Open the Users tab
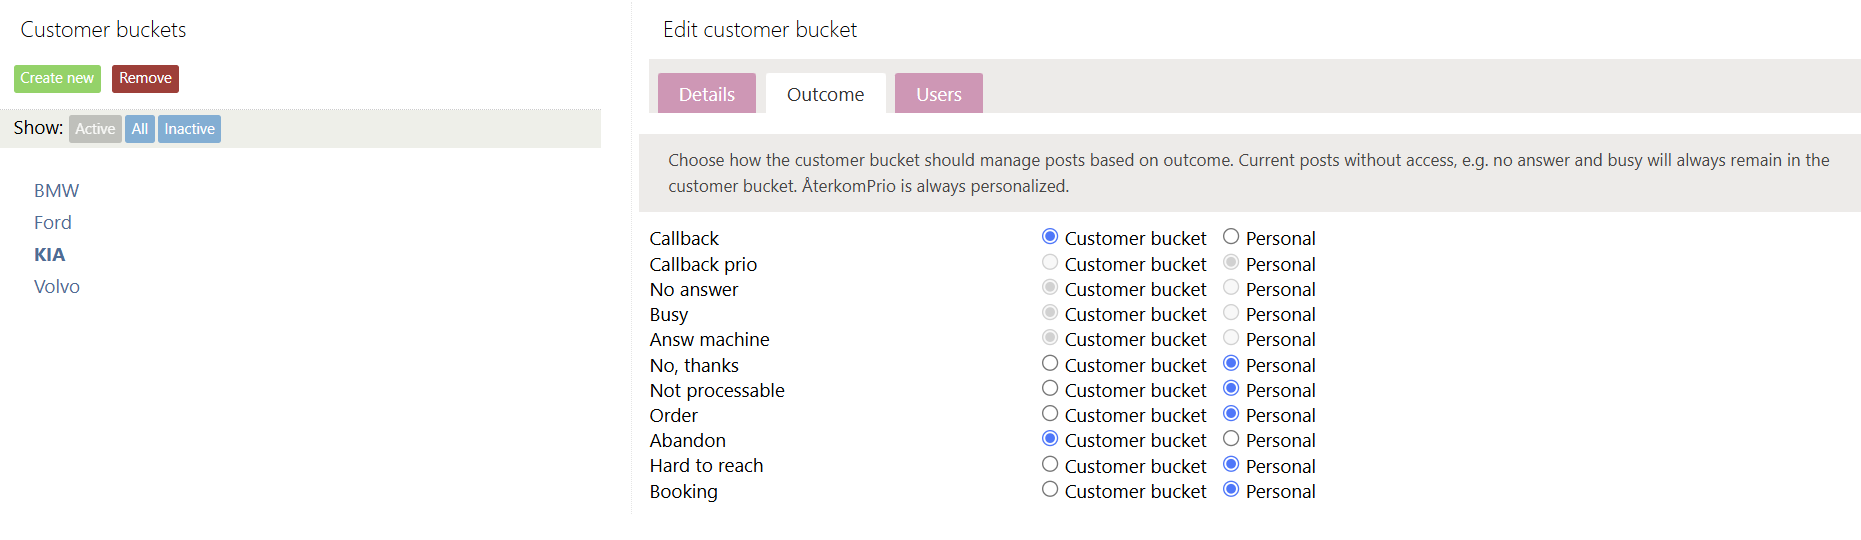This screenshot has width=1861, height=540. (x=938, y=94)
